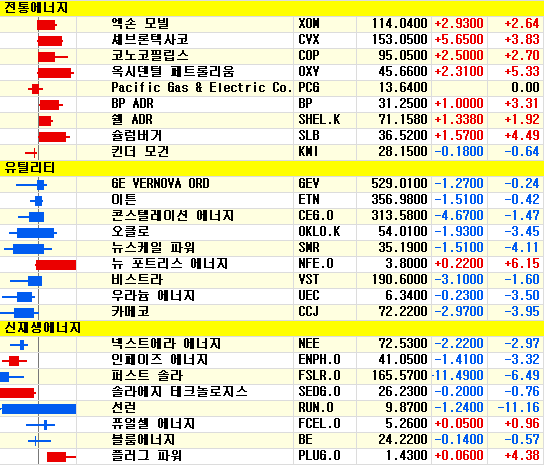
Task: Click the NEE ticker symbol
Action: 308,343
